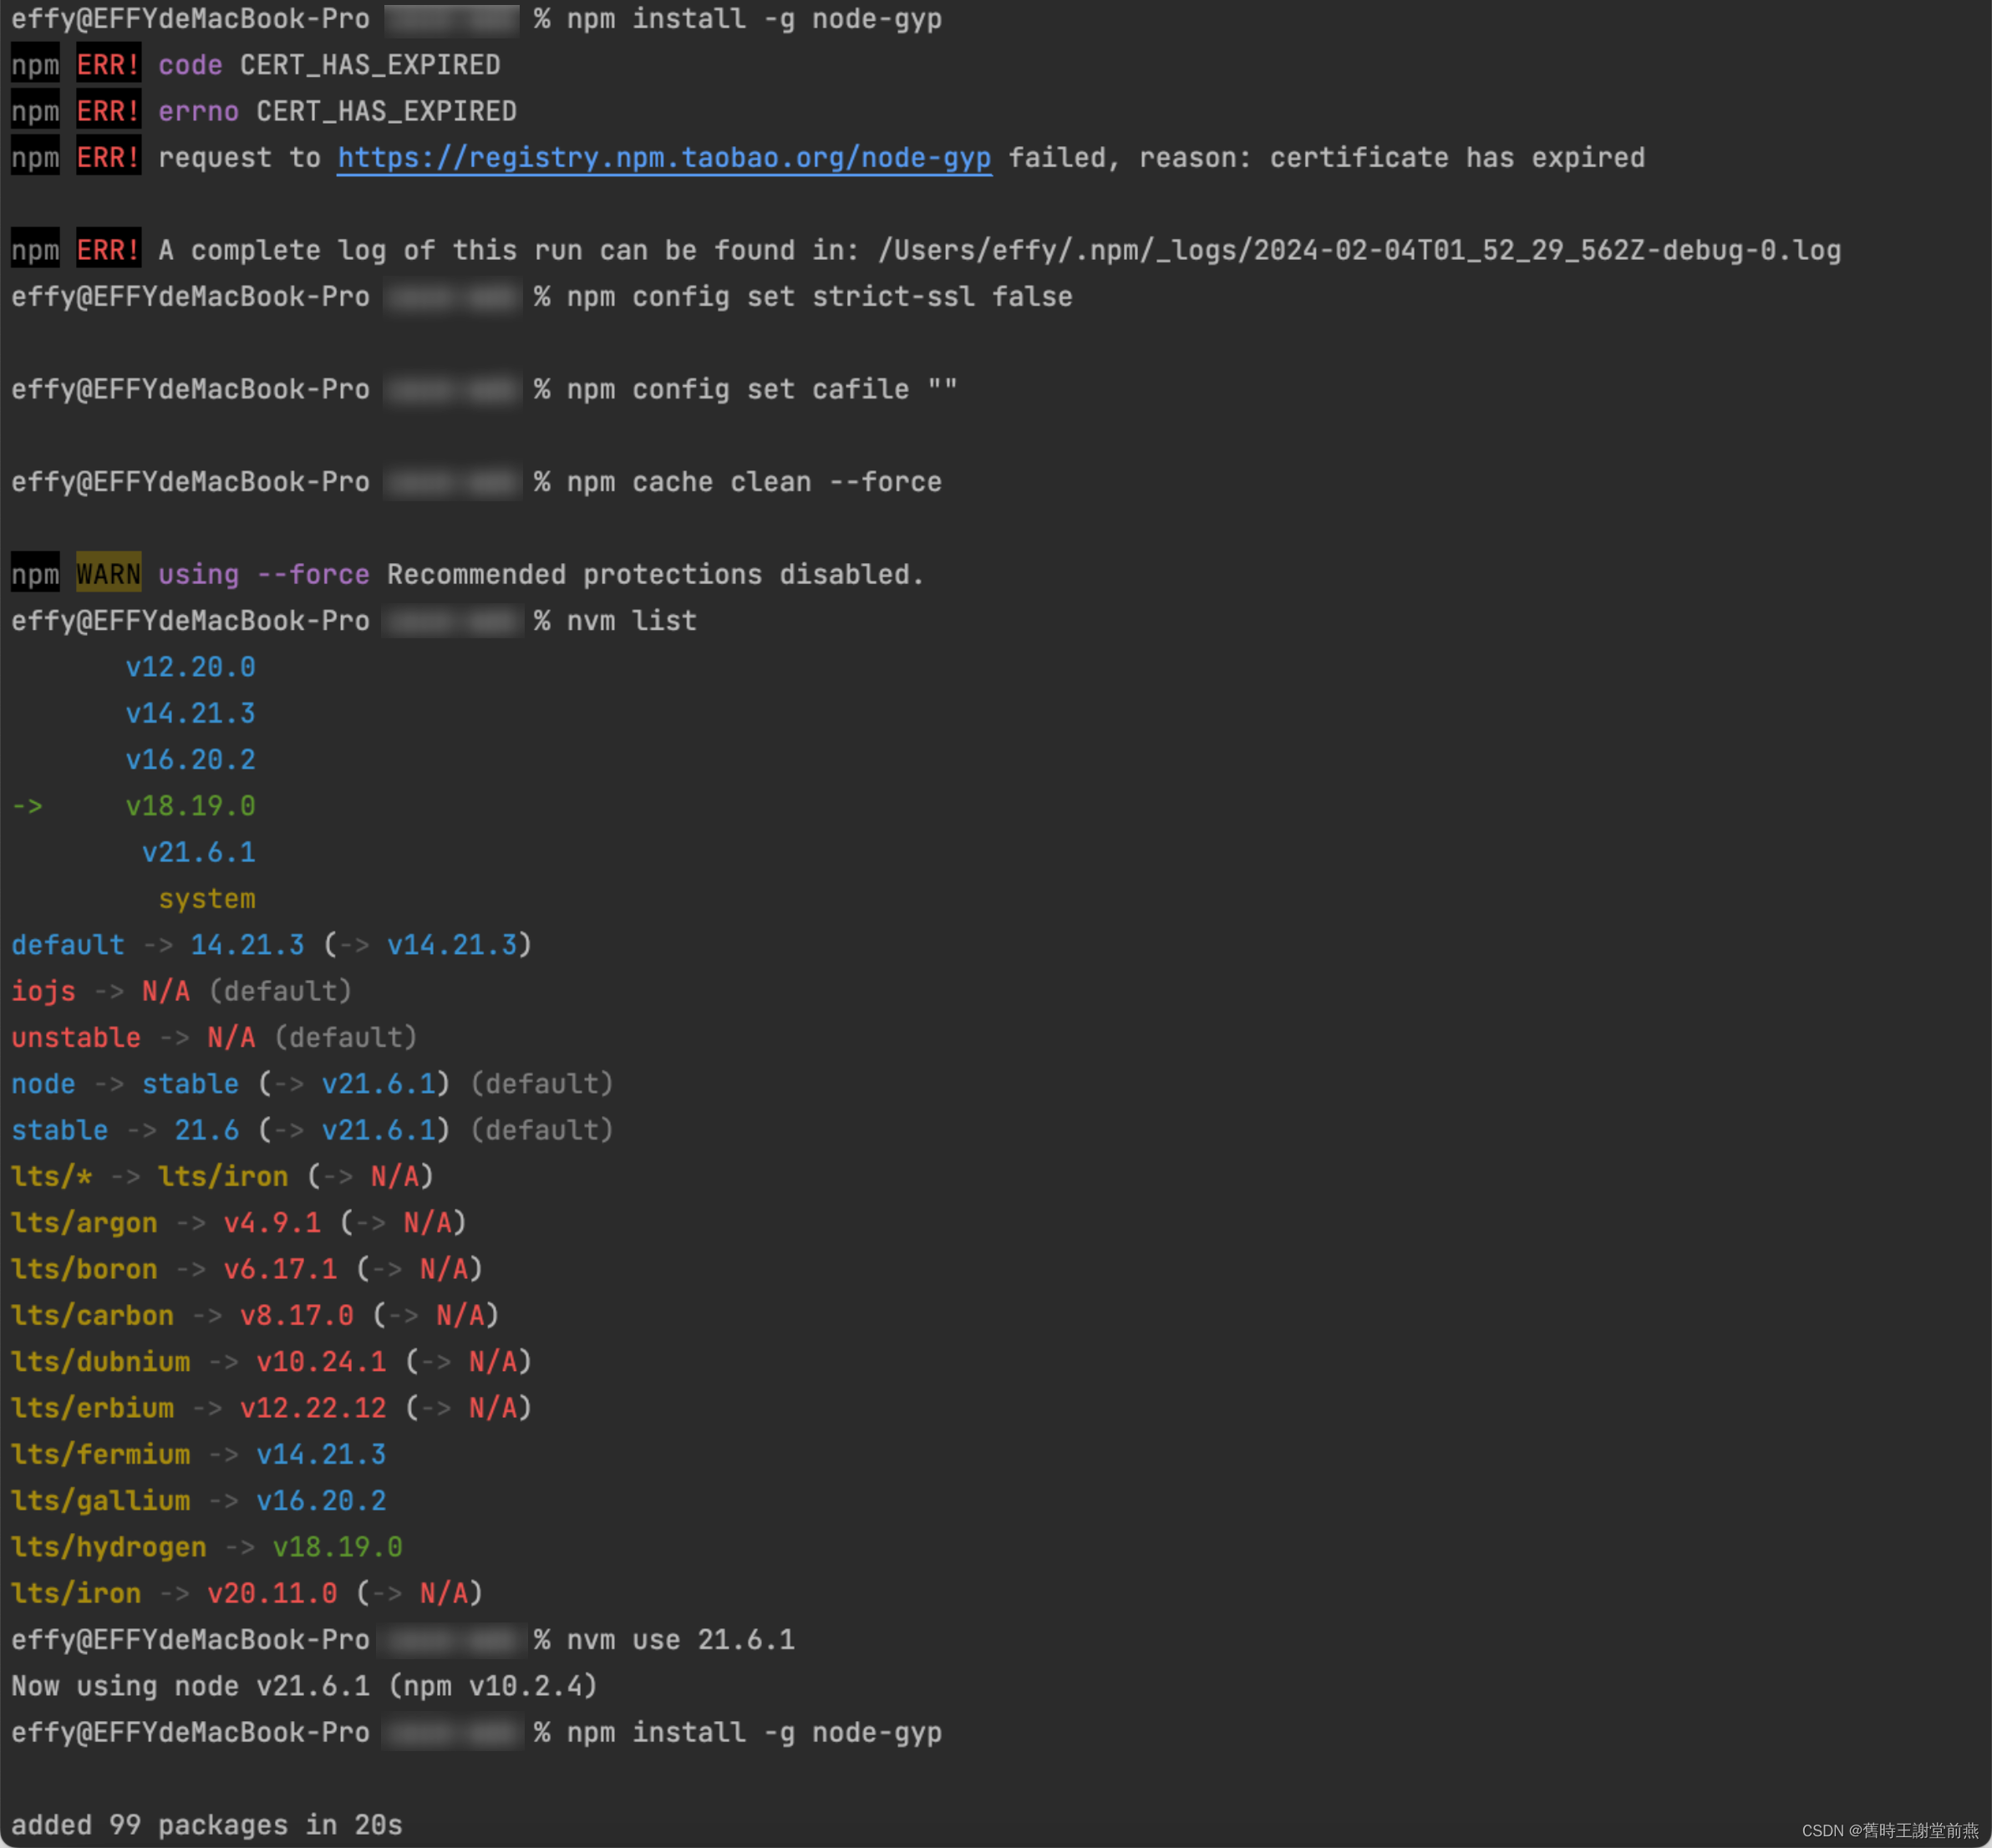Click version v12.20.0 in the nvm list
Viewport: 1992px width, 1848px height.
(190, 667)
